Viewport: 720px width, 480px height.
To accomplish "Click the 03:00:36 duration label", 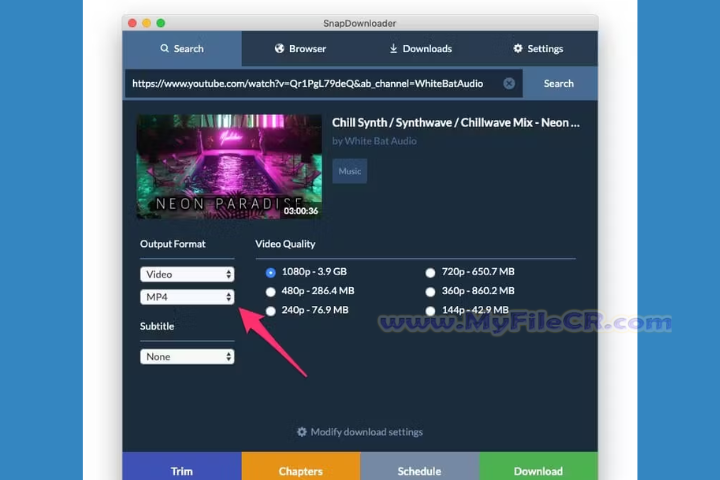I will (301, 211).
